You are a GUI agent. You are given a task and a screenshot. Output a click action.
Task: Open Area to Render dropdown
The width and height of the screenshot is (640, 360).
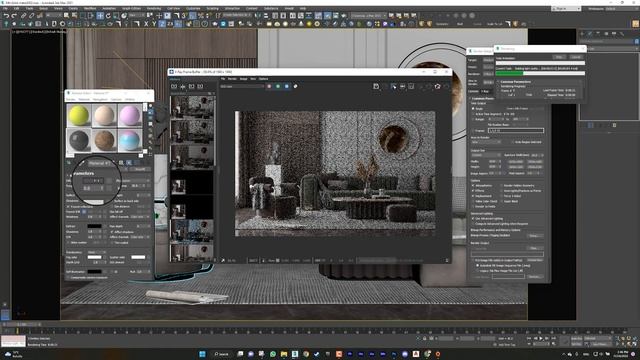click(486, 142)
